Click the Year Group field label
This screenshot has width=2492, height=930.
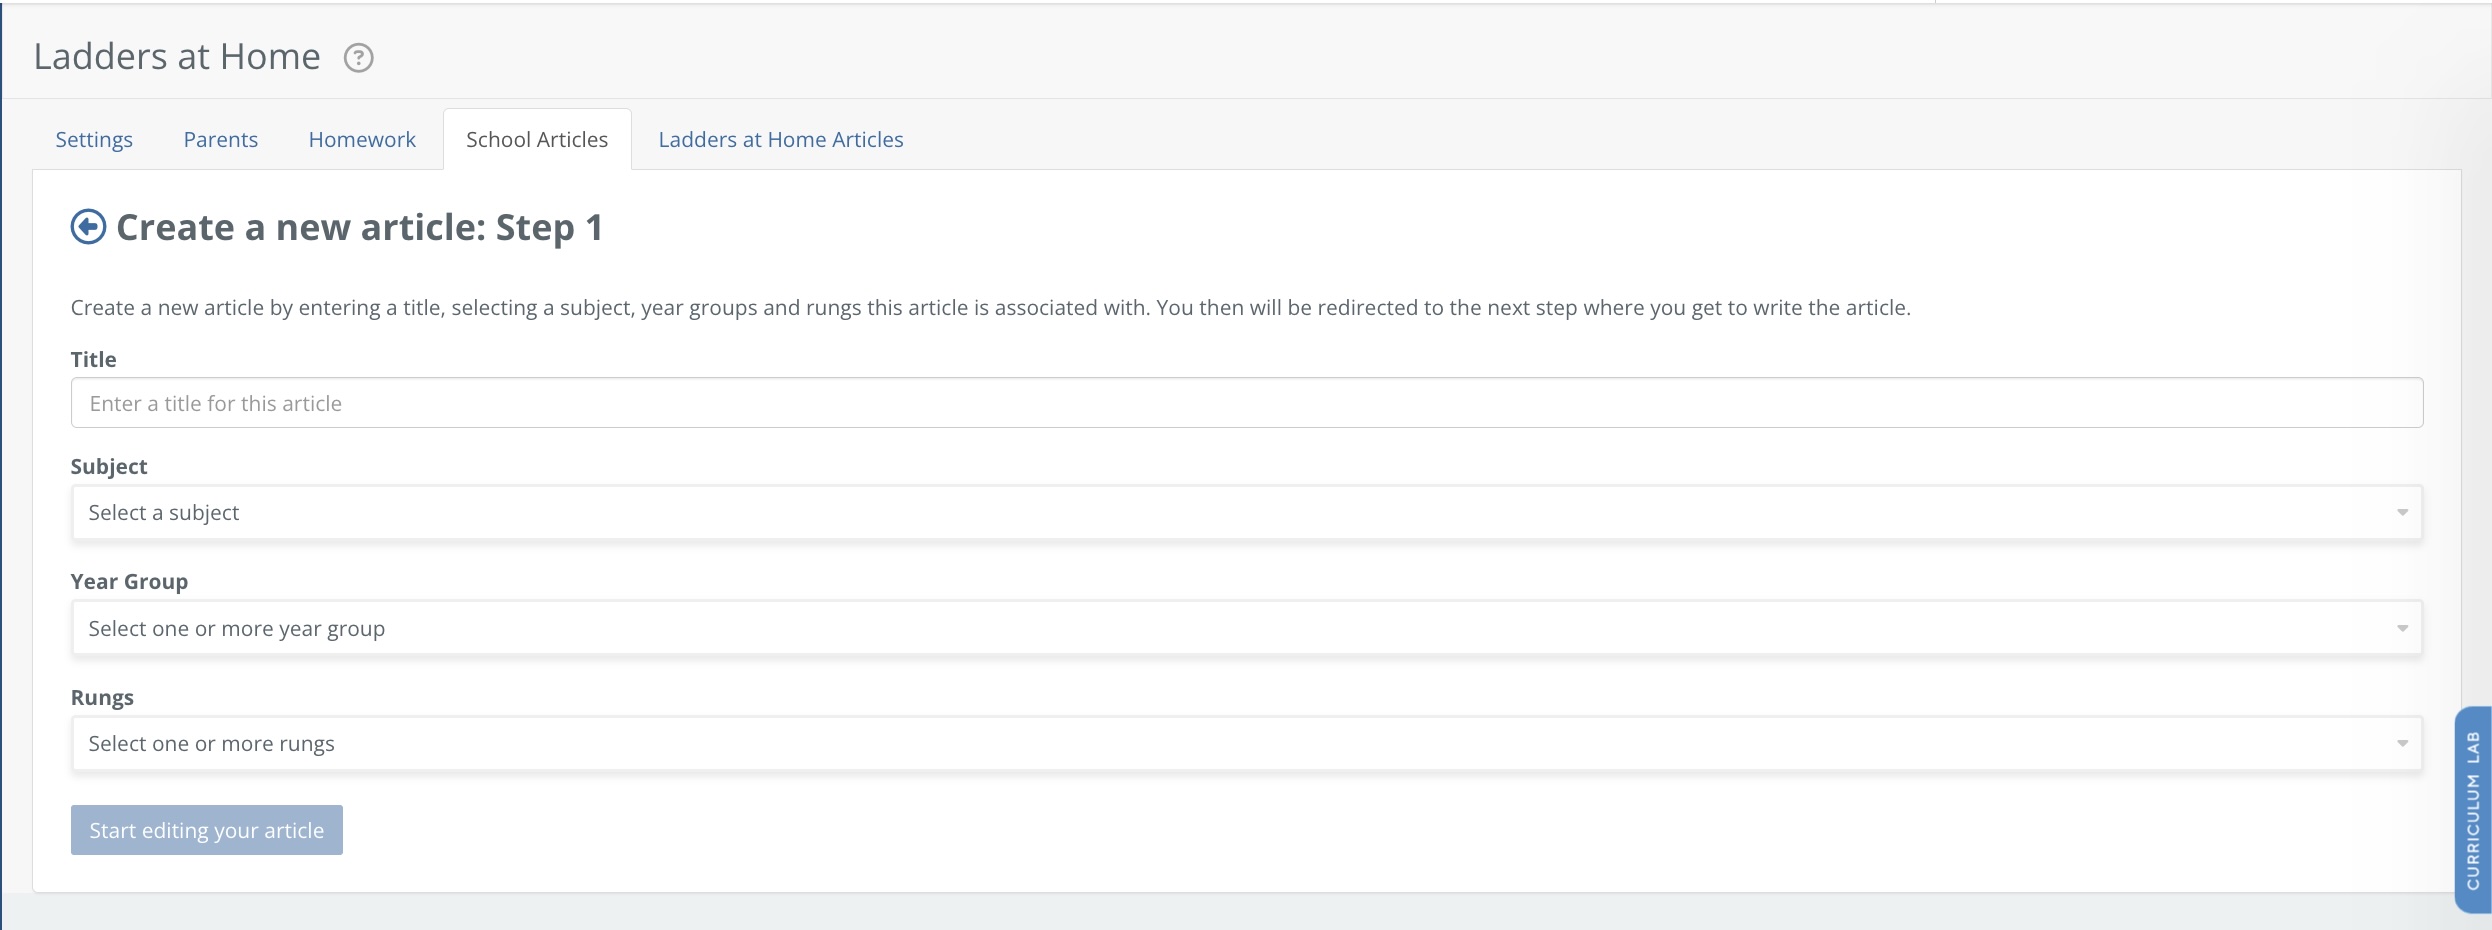point(129,582)
